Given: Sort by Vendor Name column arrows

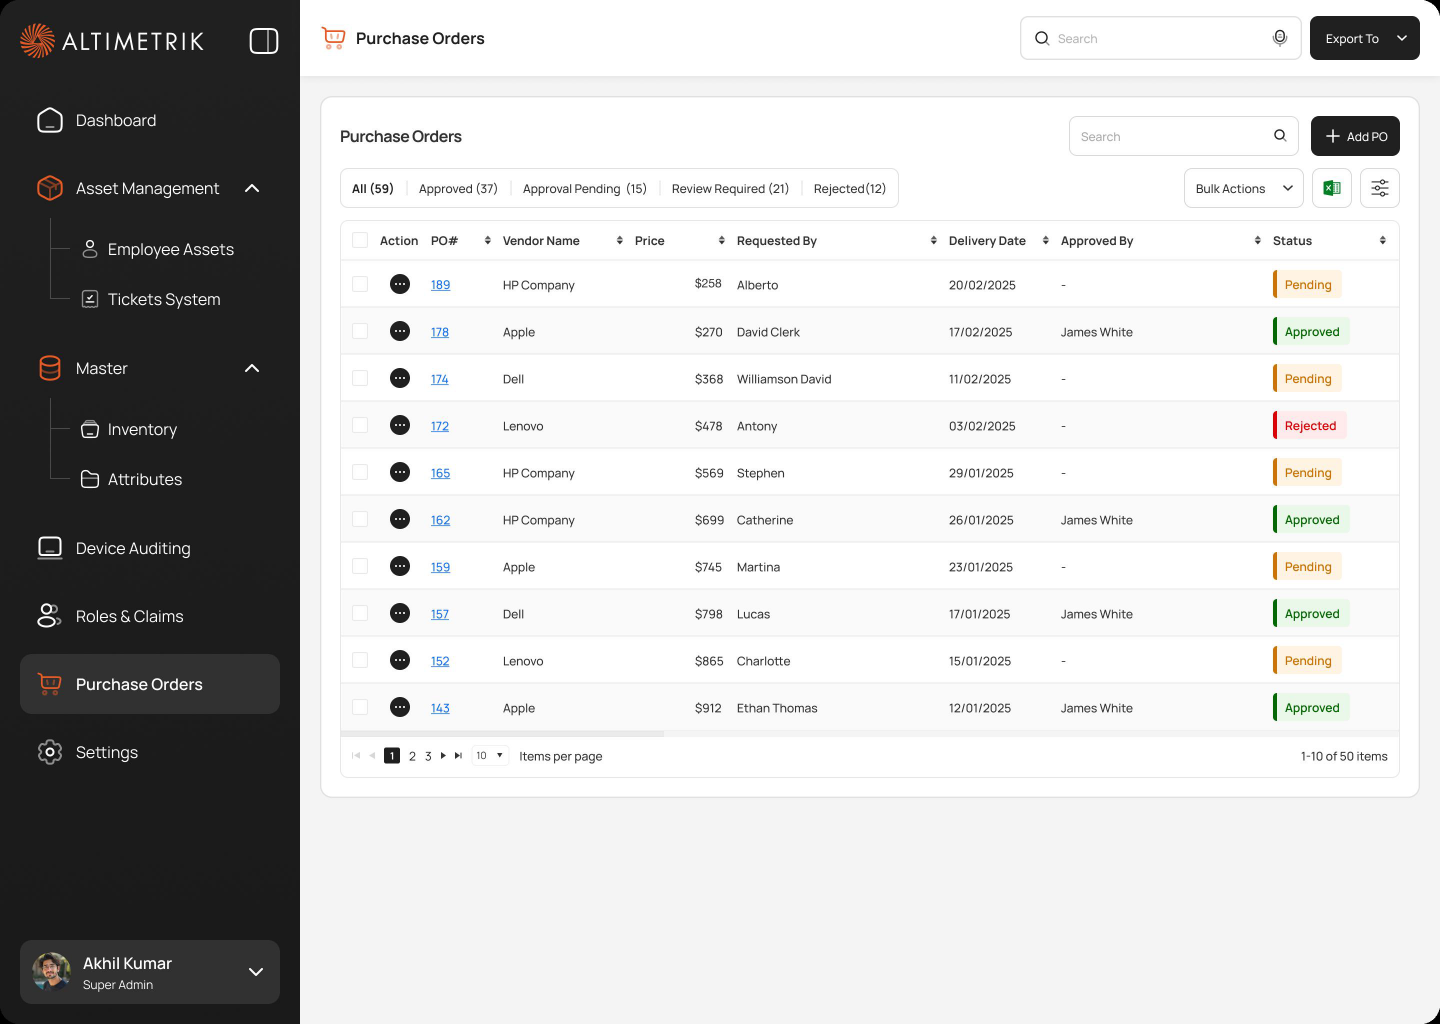Looking at the screenshot, I should click(x=619, y=241).
